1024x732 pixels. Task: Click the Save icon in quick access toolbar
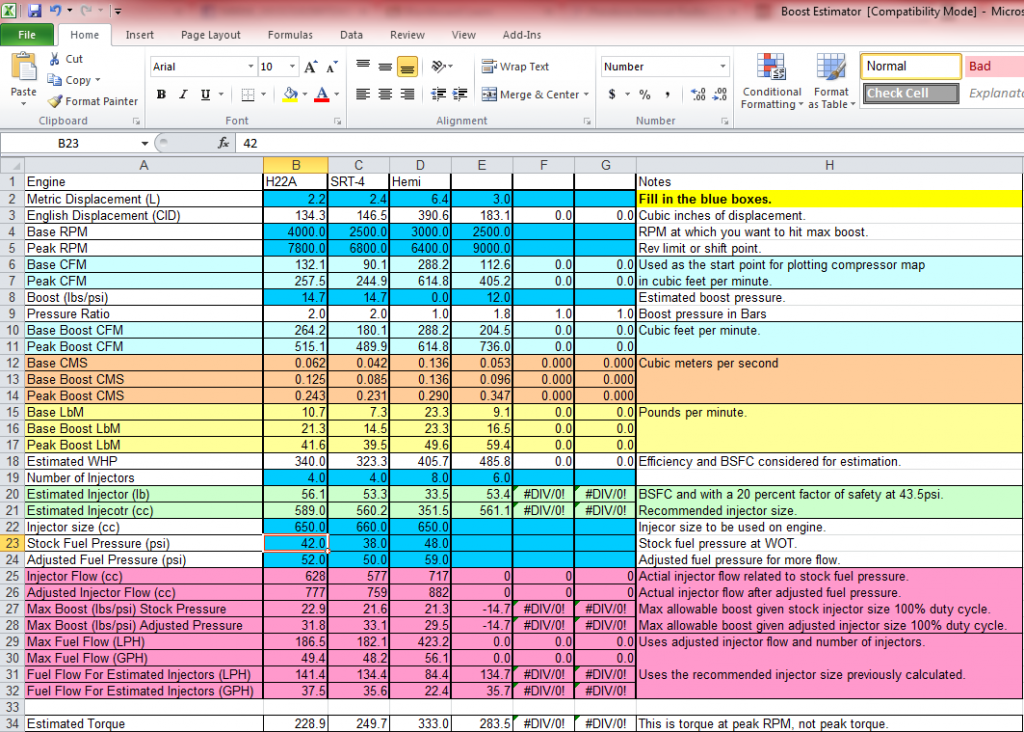coord(35,11)
